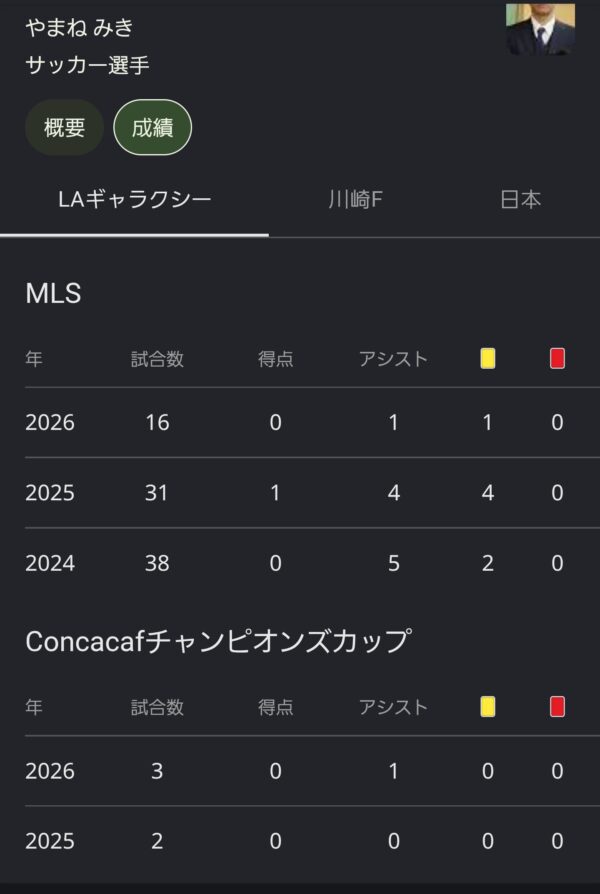Click the アシスト column header in MLS table
This screenshot has width=600, height=894.
pyautogui.click(x=393, y=359)
